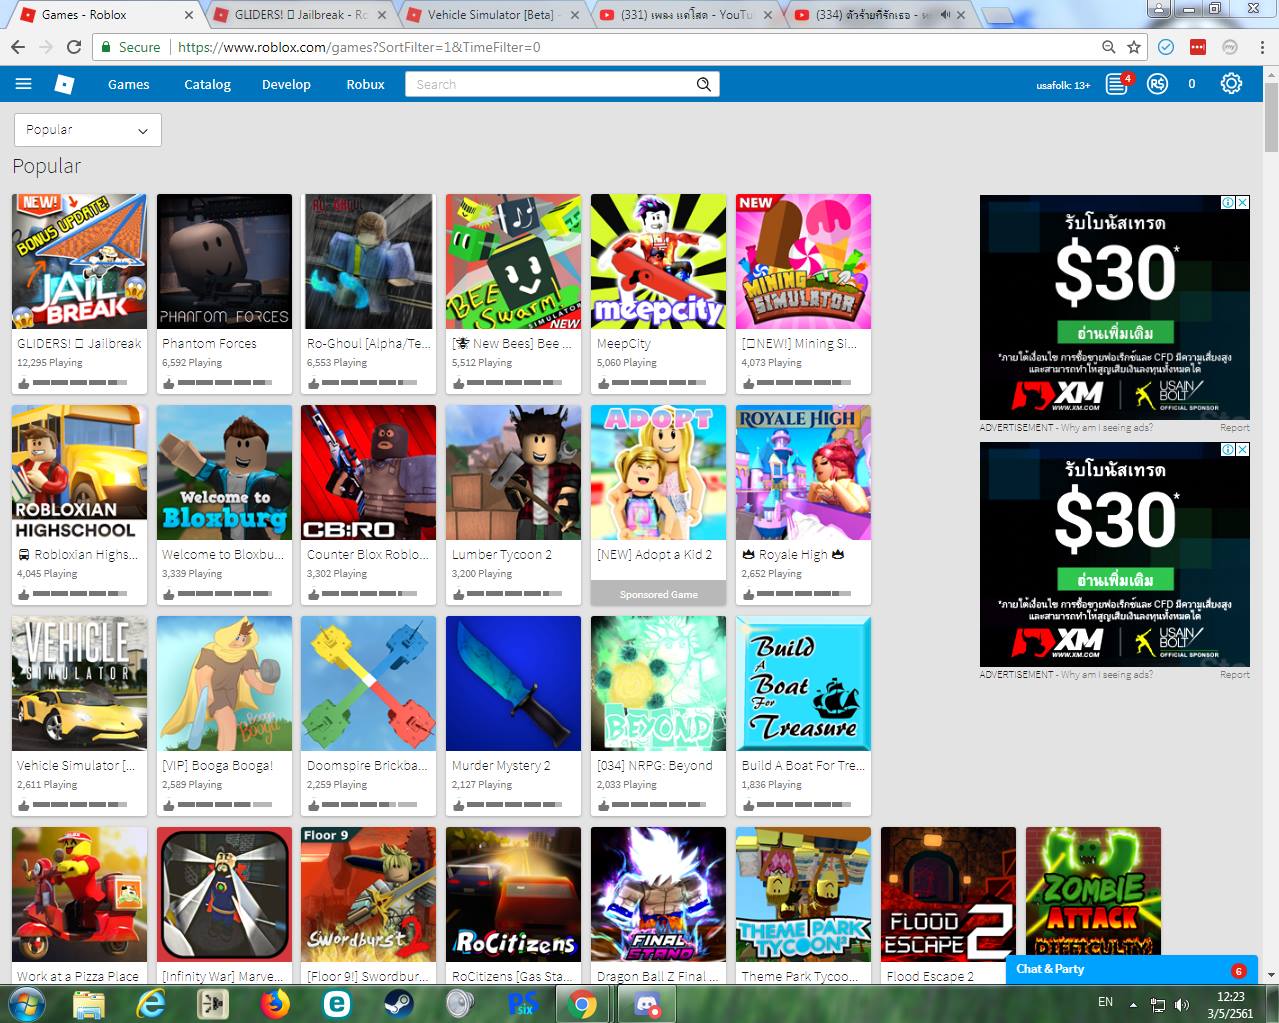Open the Roblox hamburger navigation menu
Screen dimensions: 1279x1023
(x=23, y=84)
